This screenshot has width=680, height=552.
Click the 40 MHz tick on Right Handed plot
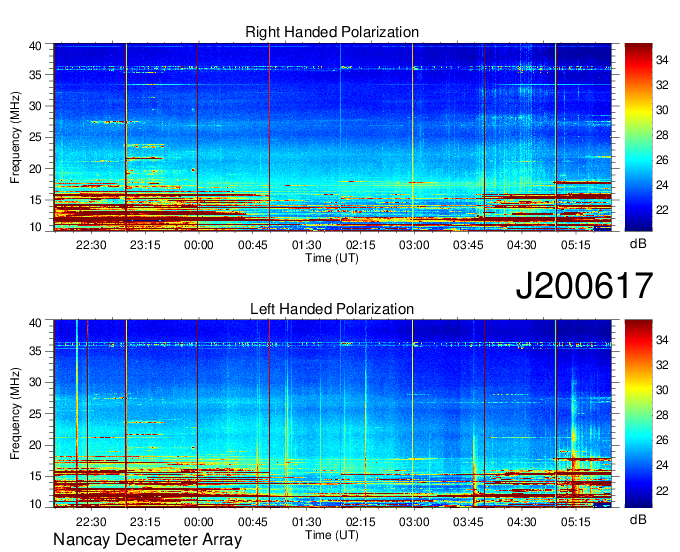click(36, 46)
